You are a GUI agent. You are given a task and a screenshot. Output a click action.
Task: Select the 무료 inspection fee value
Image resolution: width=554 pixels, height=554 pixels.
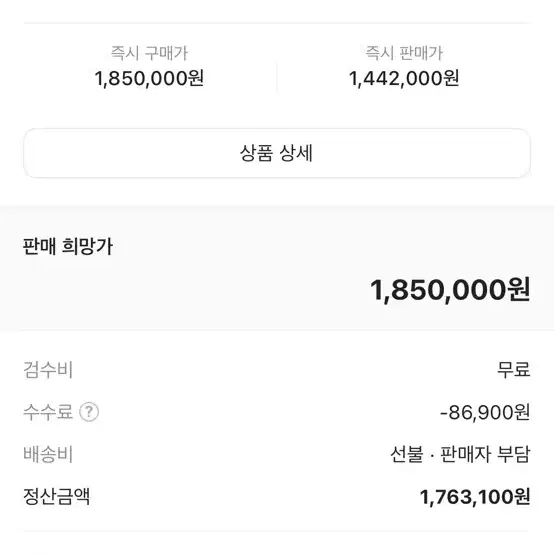click(513, 370)
